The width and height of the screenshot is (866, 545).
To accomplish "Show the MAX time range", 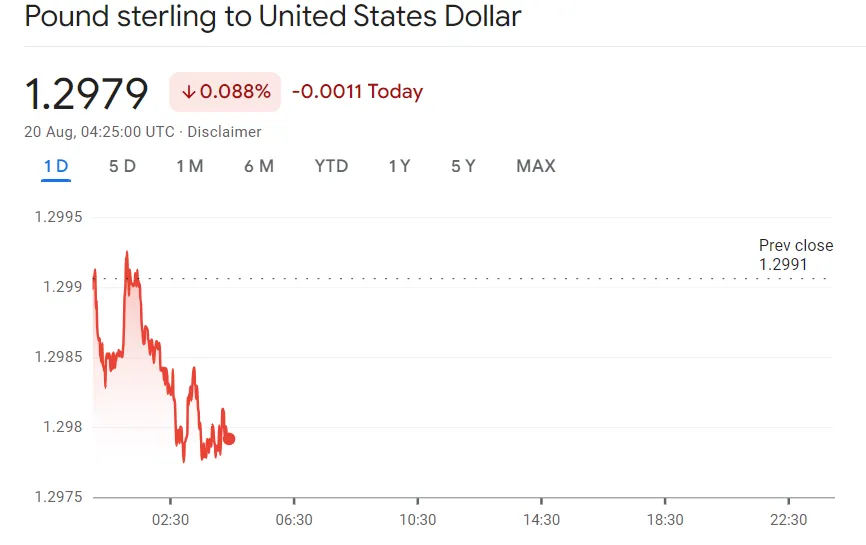I will pyautogui.click(x=535, y=166).
